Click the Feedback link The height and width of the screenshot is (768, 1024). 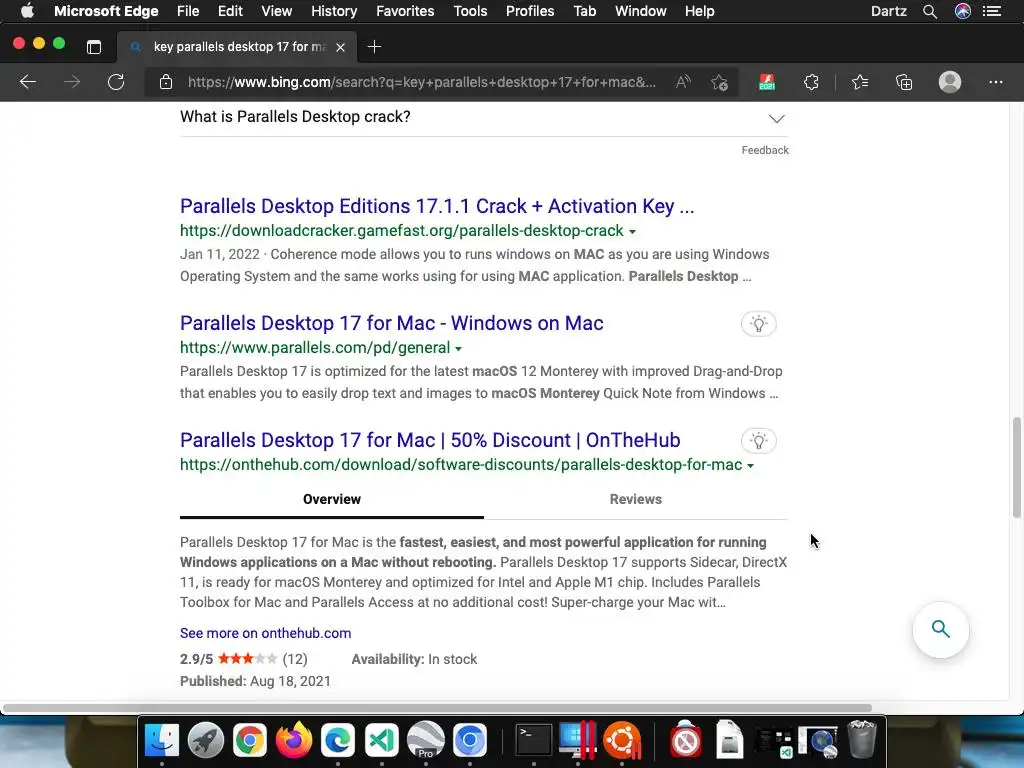765,150
